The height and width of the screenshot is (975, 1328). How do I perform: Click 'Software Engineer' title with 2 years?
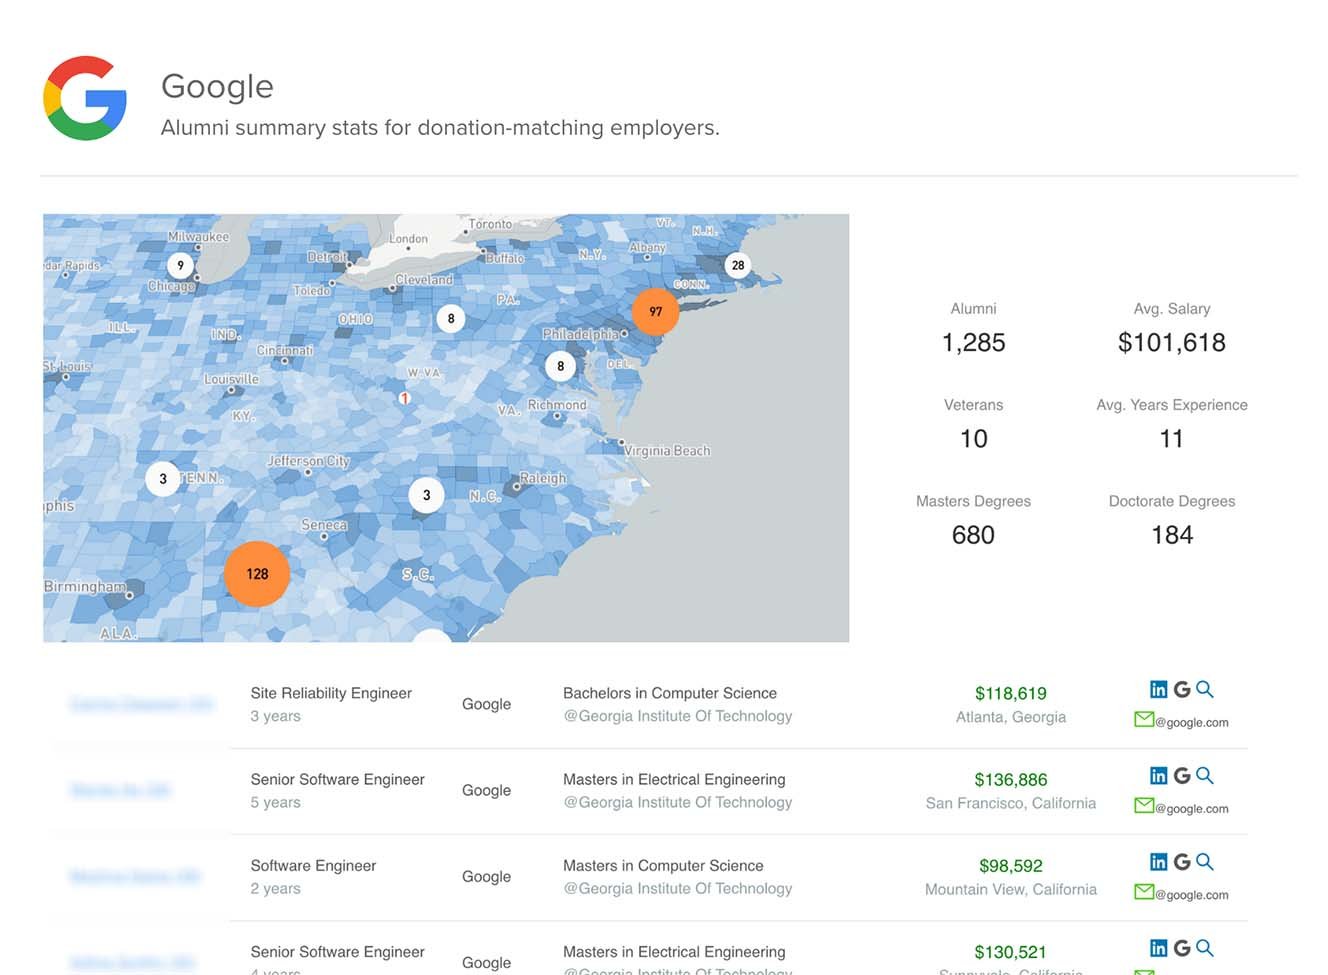pyautogui.click(x=313, y=865)
